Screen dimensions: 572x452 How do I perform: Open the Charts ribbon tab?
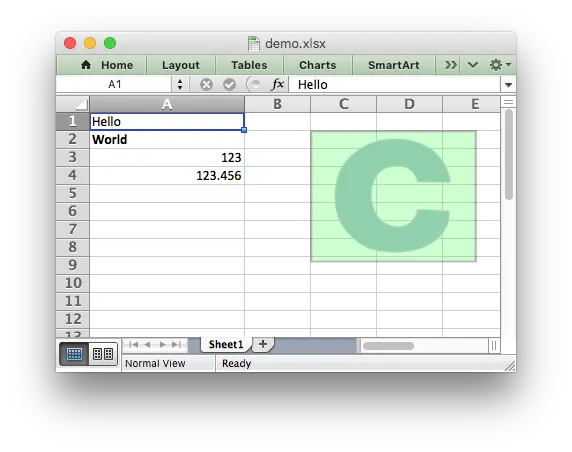click(317, 65)
